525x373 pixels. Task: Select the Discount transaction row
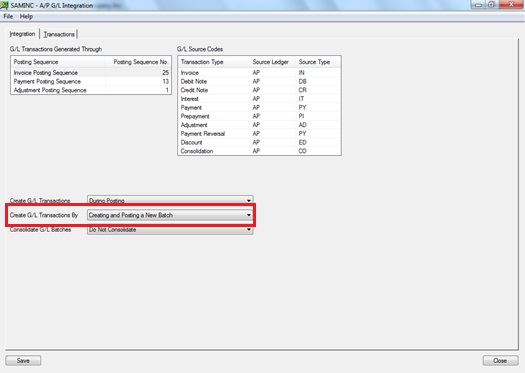259,142
